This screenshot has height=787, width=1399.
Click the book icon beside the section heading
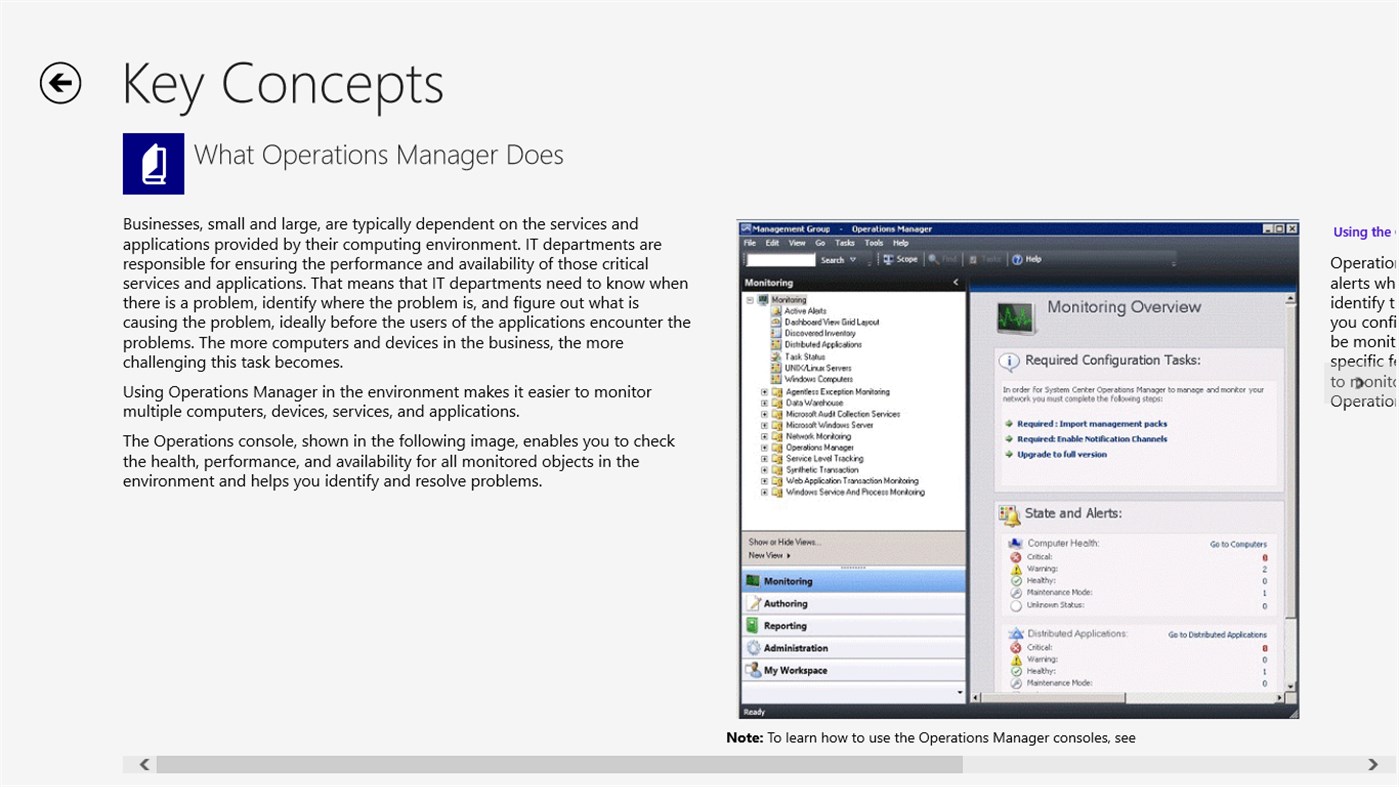pos(152,163)
